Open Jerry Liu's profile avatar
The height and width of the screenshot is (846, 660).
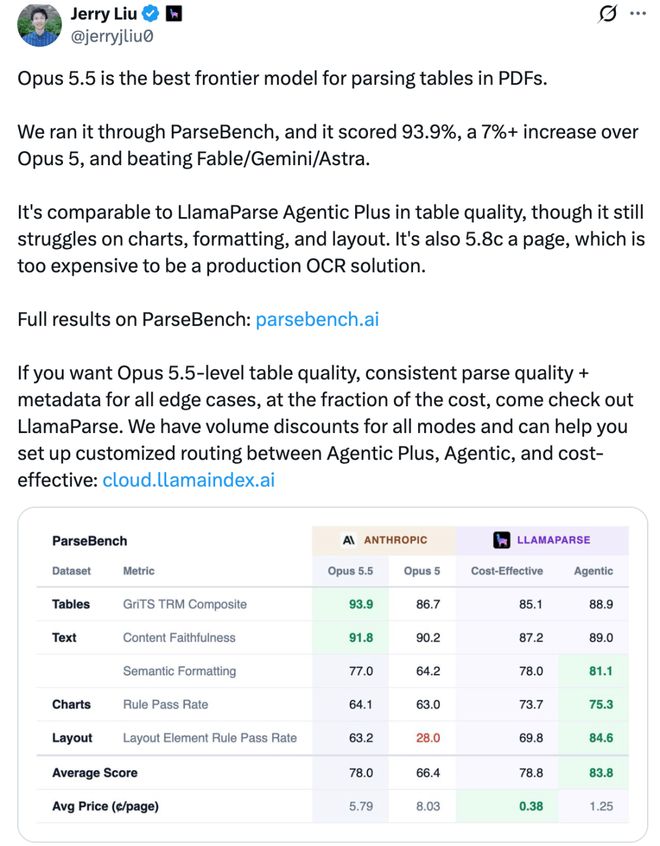tap(39, 24)
